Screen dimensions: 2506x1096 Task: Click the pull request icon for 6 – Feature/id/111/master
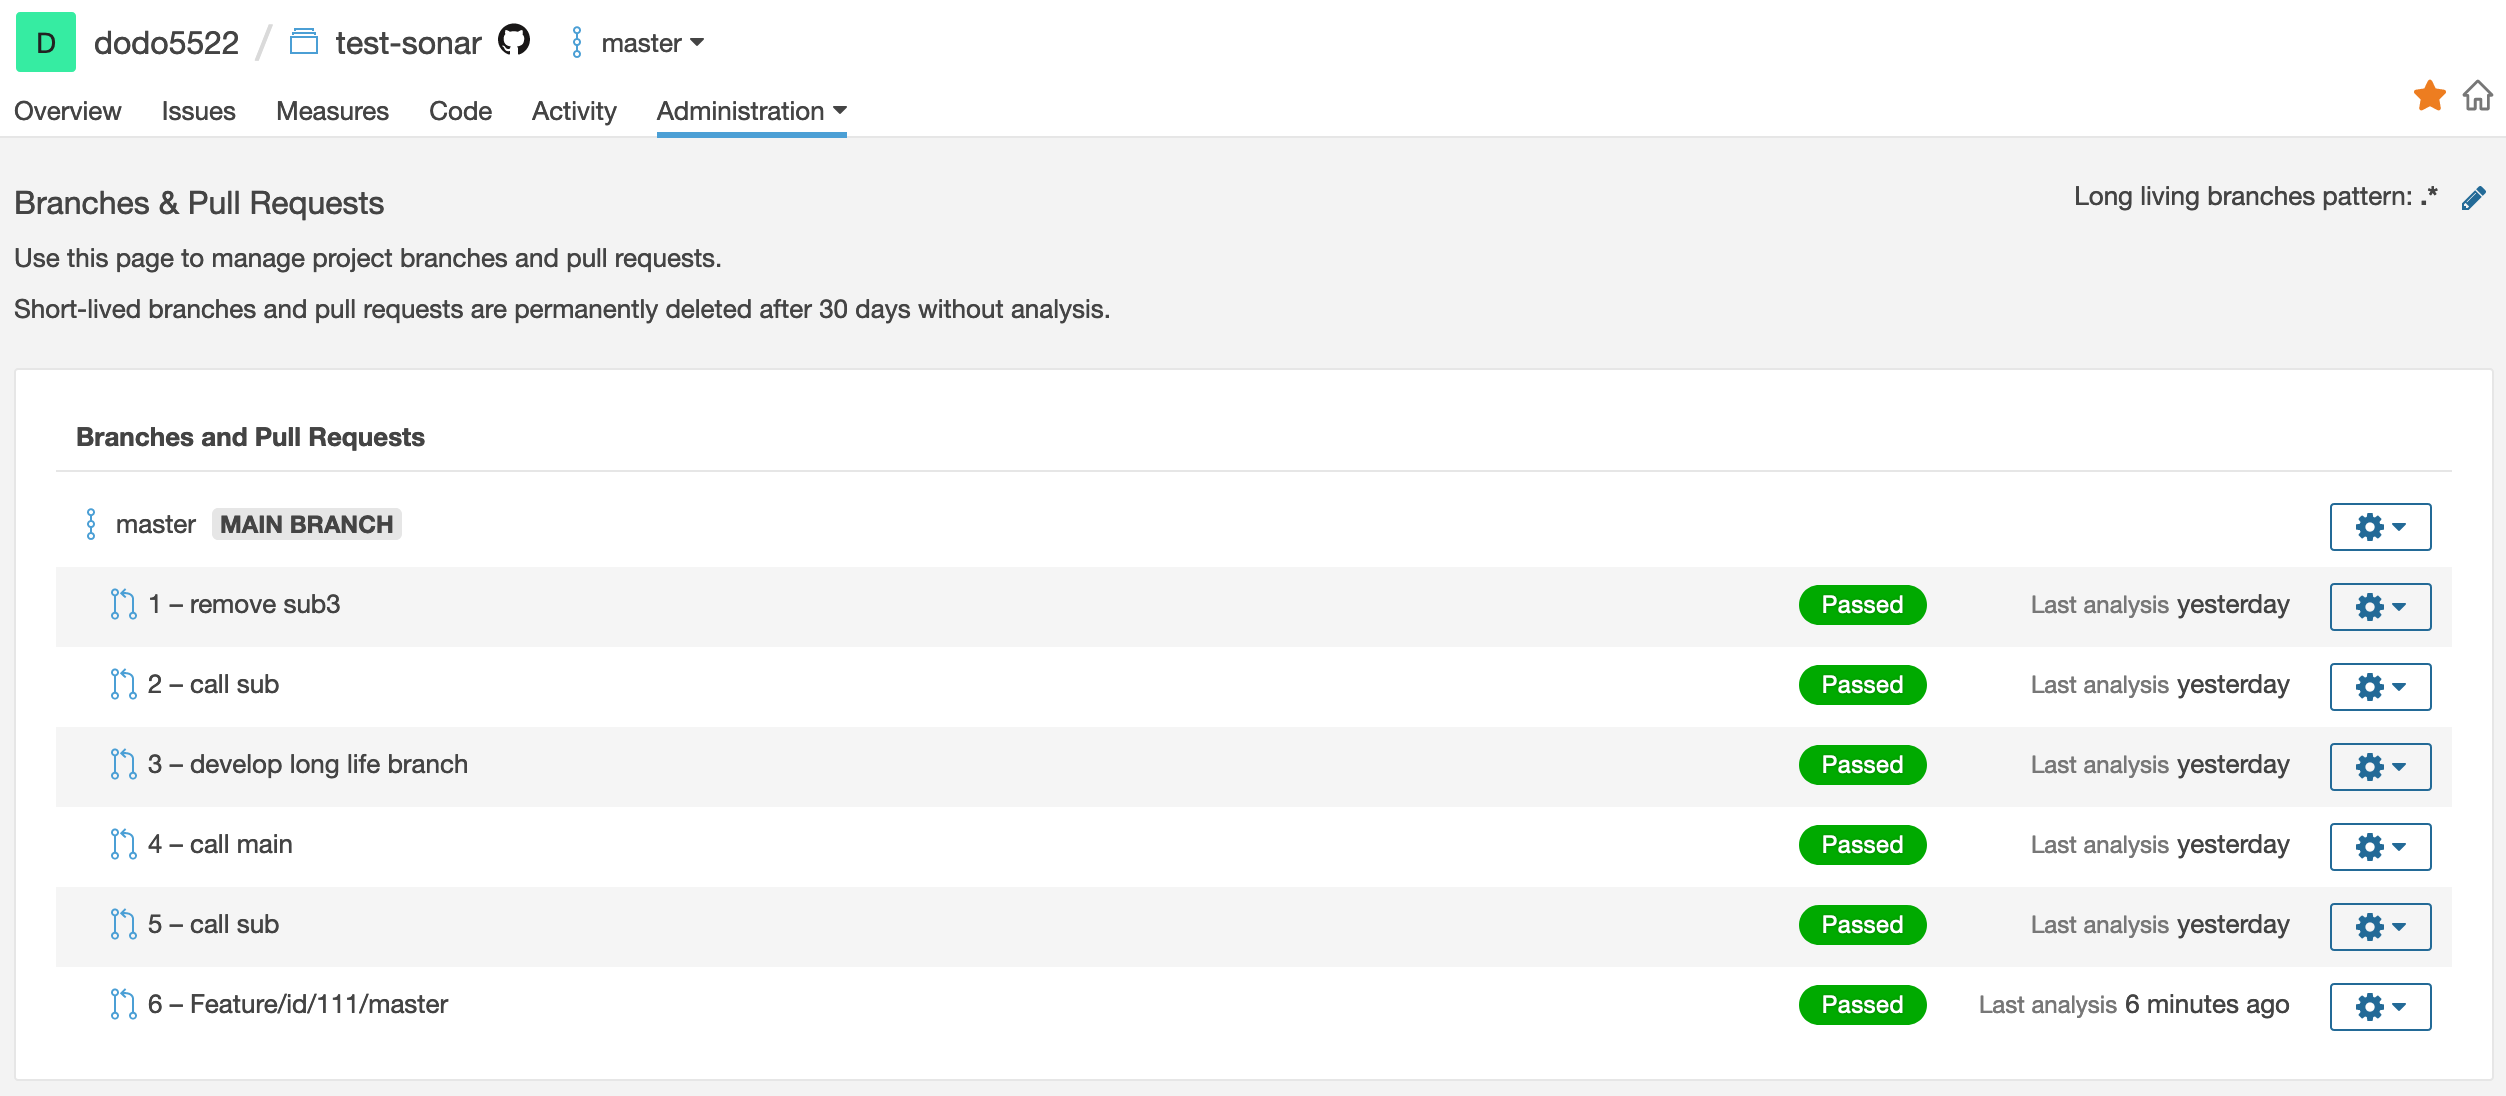click(x=123, y=1004)
